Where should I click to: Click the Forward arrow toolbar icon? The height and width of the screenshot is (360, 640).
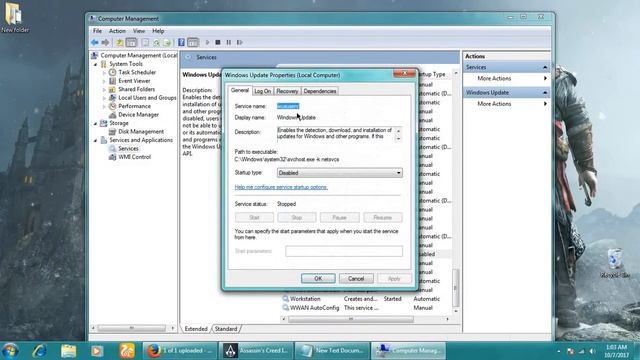[x=105, y=42]
